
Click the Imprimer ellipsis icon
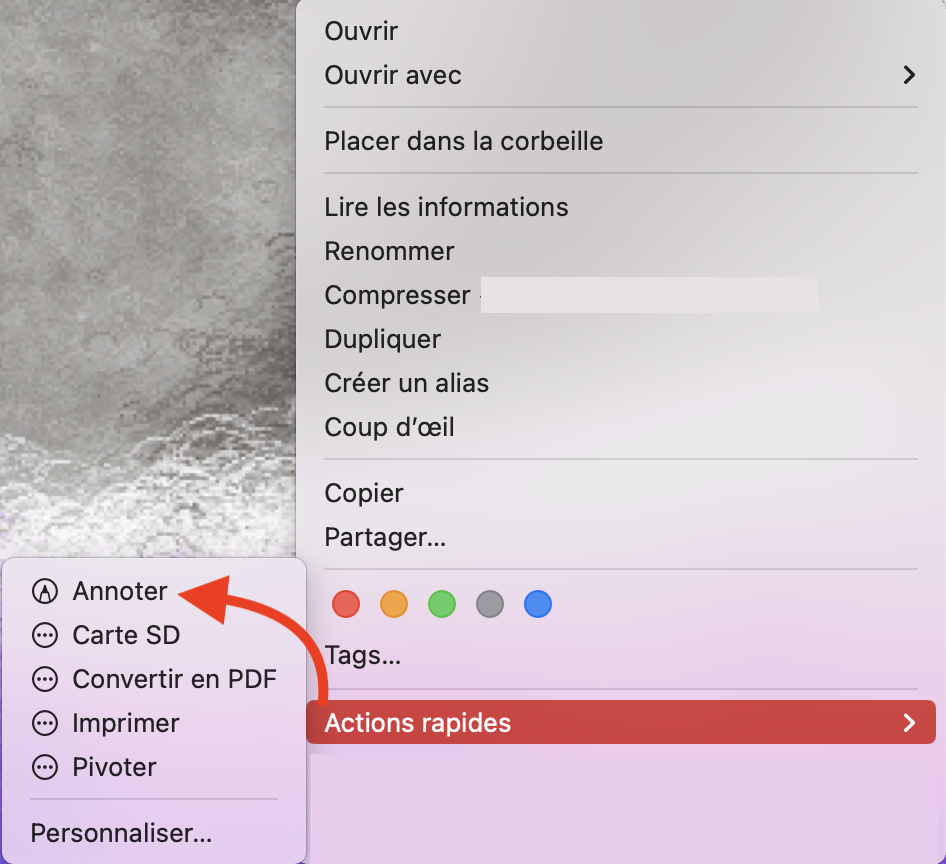click(44, 724)
